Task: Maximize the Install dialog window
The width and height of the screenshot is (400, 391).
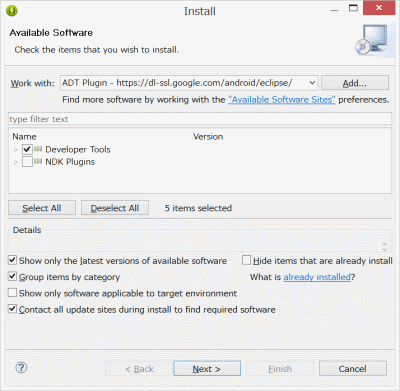Action: point(353,8)
